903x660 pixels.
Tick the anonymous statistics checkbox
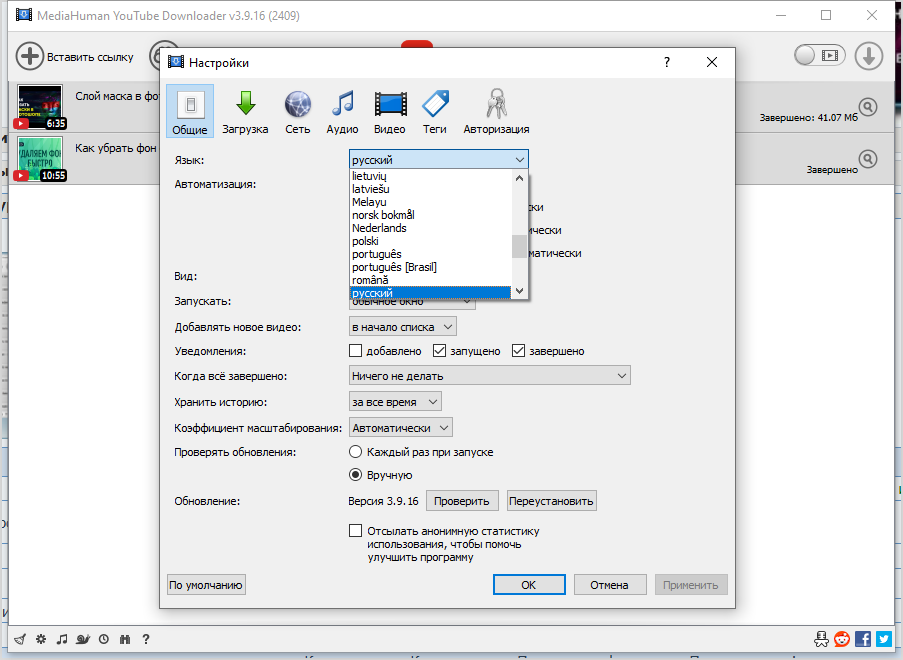(355, 531)
